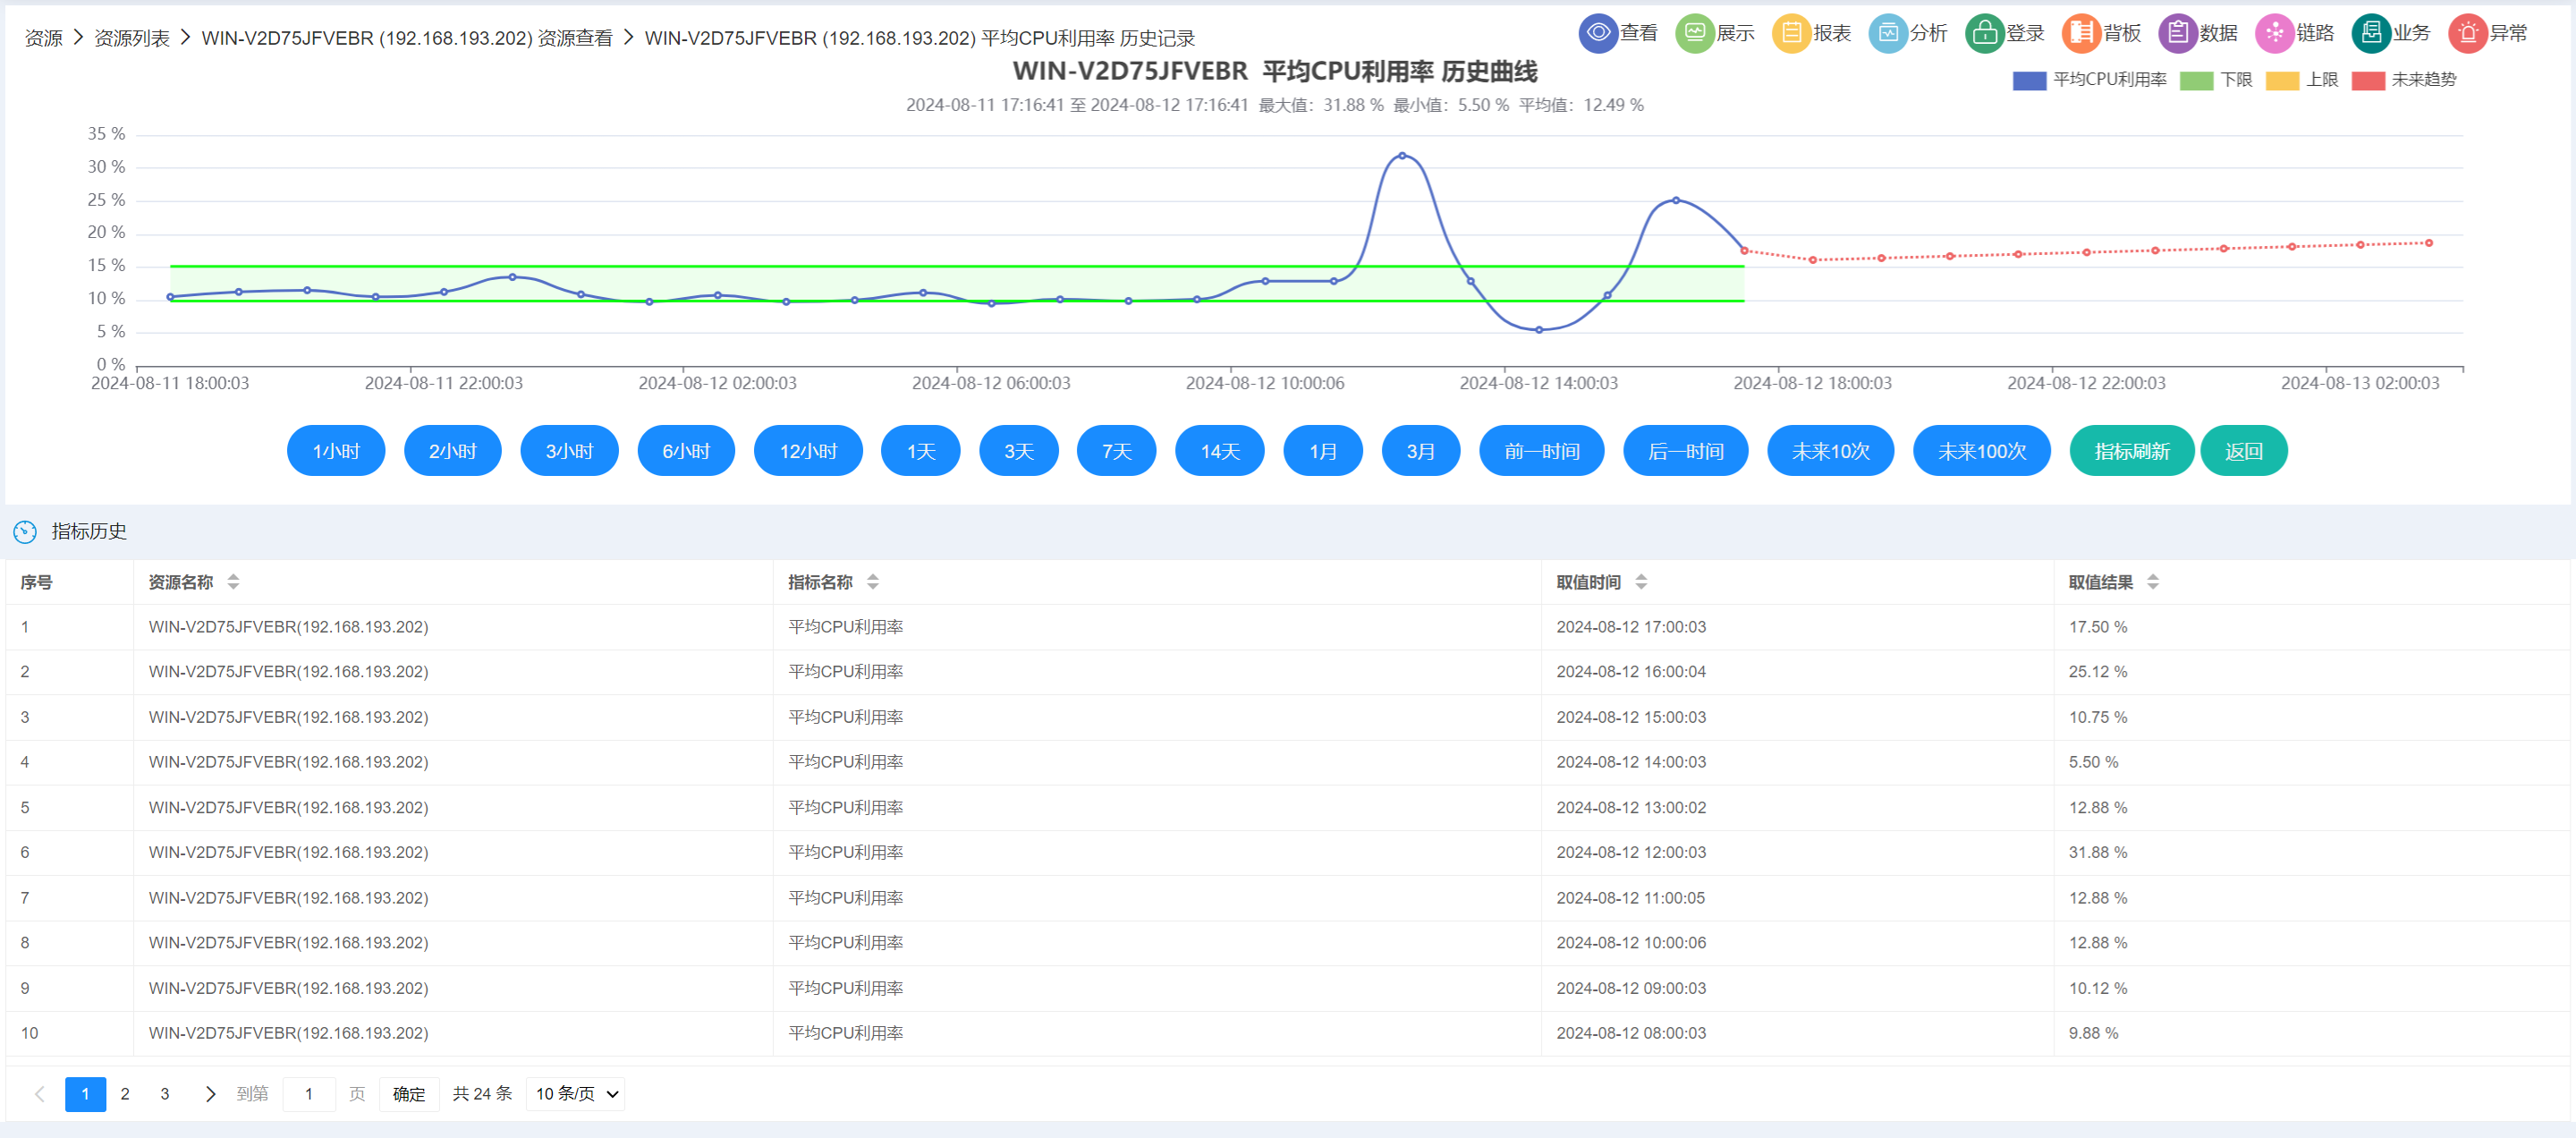Image resolution: width=2576 pixels, height=1138 pixels.
Task: Click the 指标刷新 button
Action: [x=2131, y=451]
